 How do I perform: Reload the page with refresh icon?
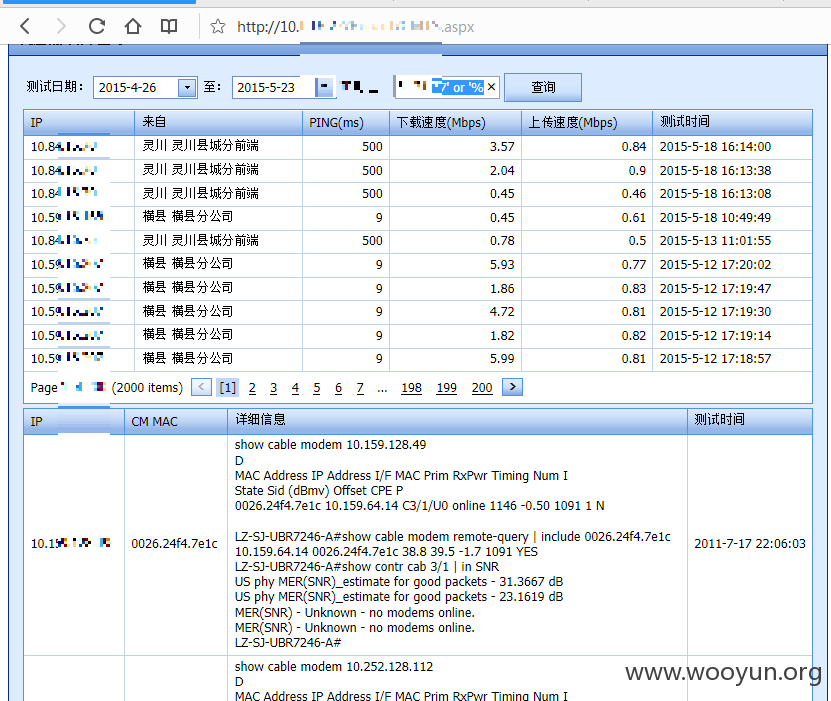97,26
